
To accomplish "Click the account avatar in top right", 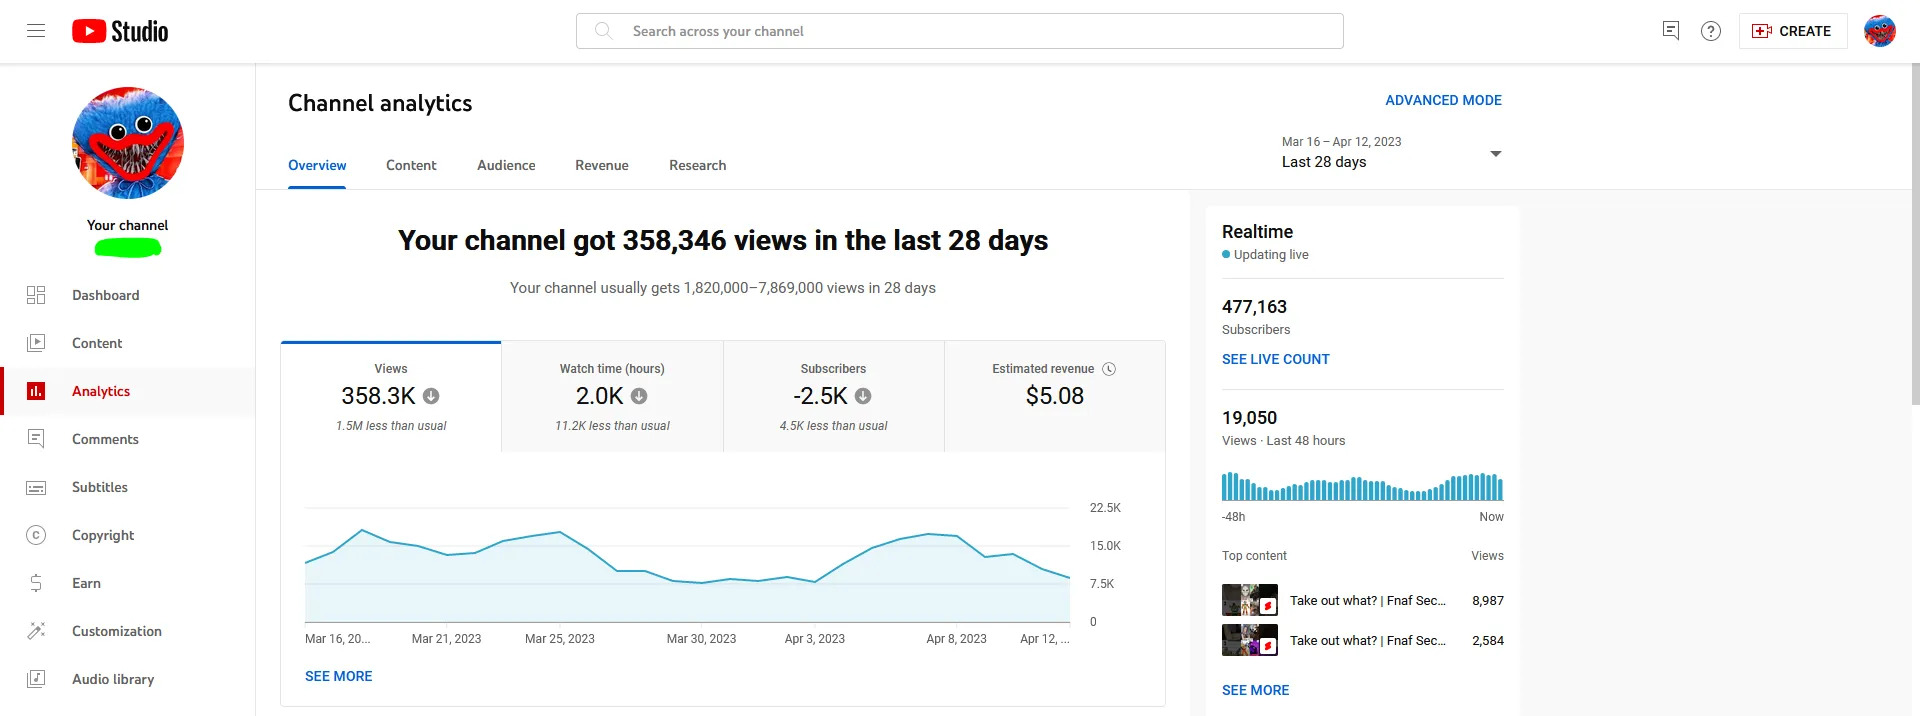I will pos(1879,31).
